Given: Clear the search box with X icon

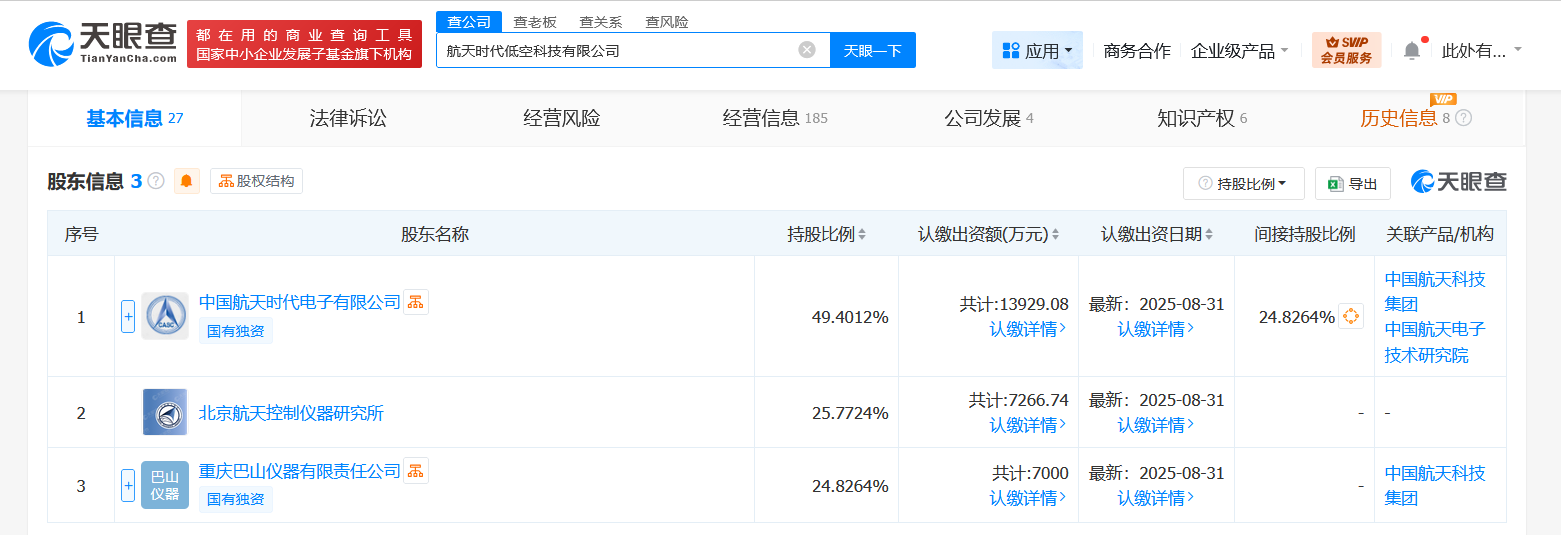Looking at the screenshot, I should pyautogui.click(x=807, y=50).
